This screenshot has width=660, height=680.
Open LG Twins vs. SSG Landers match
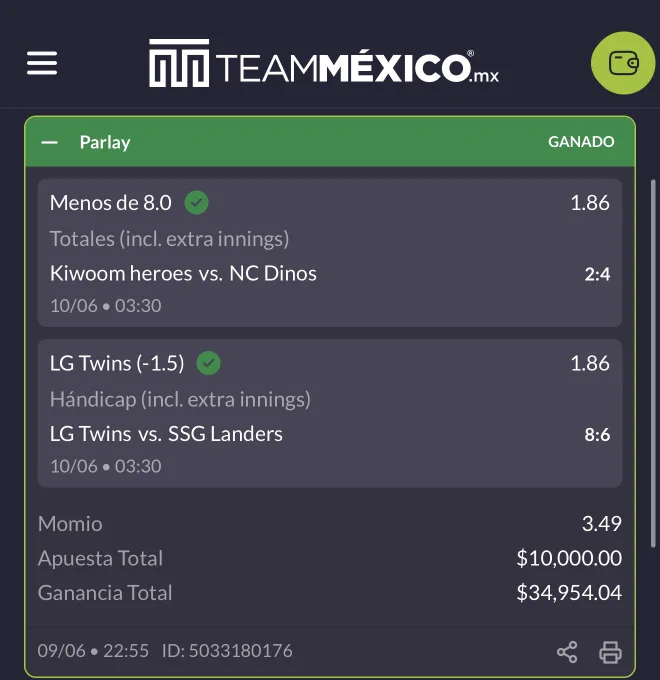(x=166, y=434)
